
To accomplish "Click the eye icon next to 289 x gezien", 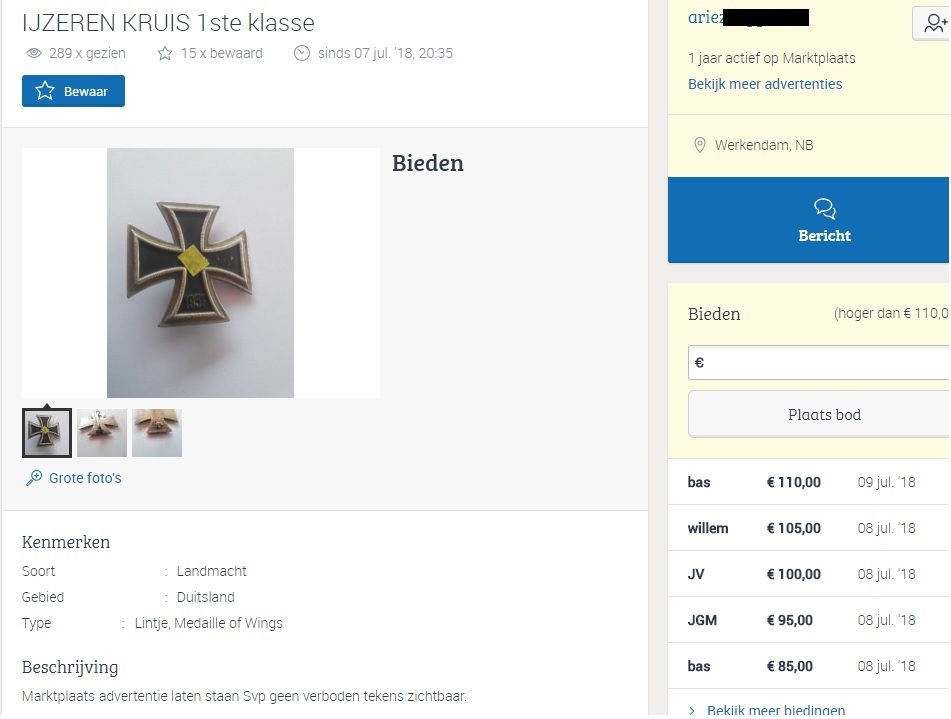I will pyautogui.click(x=34, y=53).
